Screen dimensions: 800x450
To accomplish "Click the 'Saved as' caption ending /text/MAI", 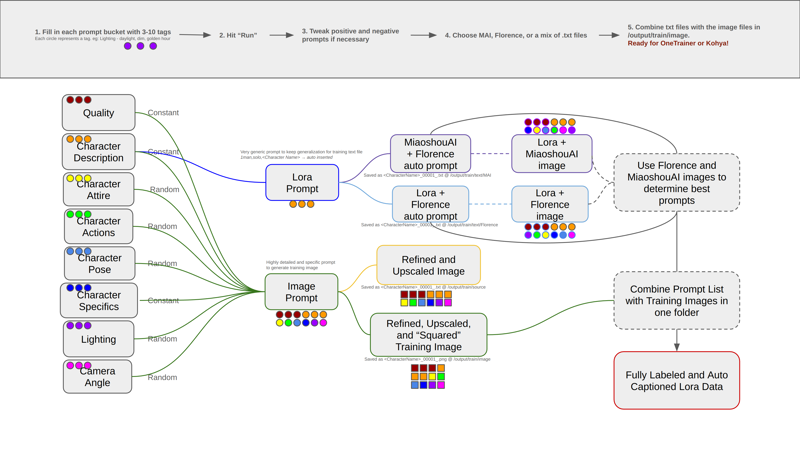I will click(x=427, y=176).
